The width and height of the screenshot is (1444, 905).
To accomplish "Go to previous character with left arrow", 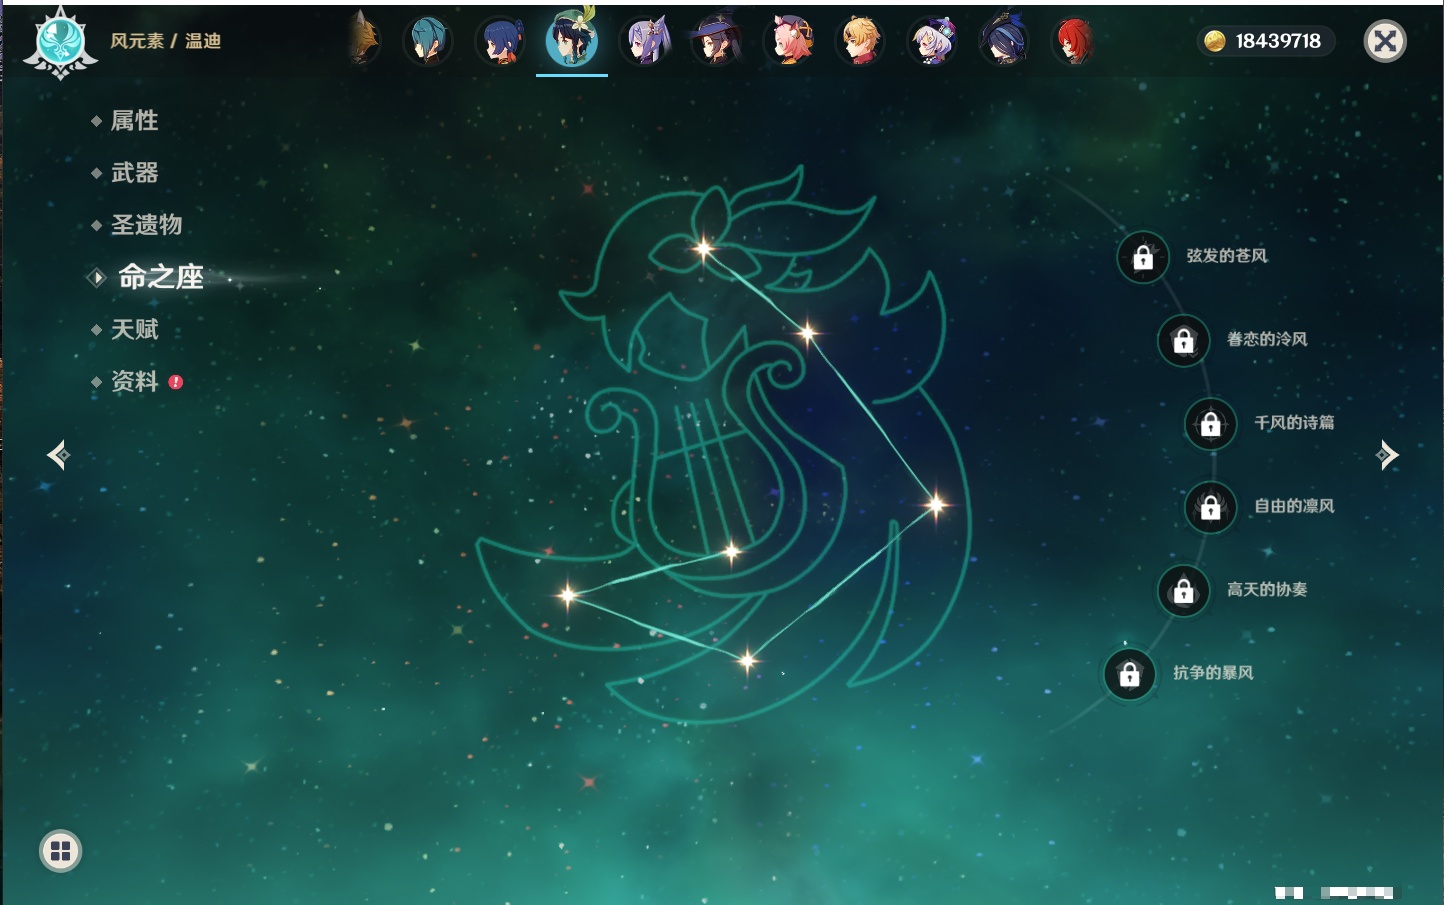I will (x=58, y=455).
